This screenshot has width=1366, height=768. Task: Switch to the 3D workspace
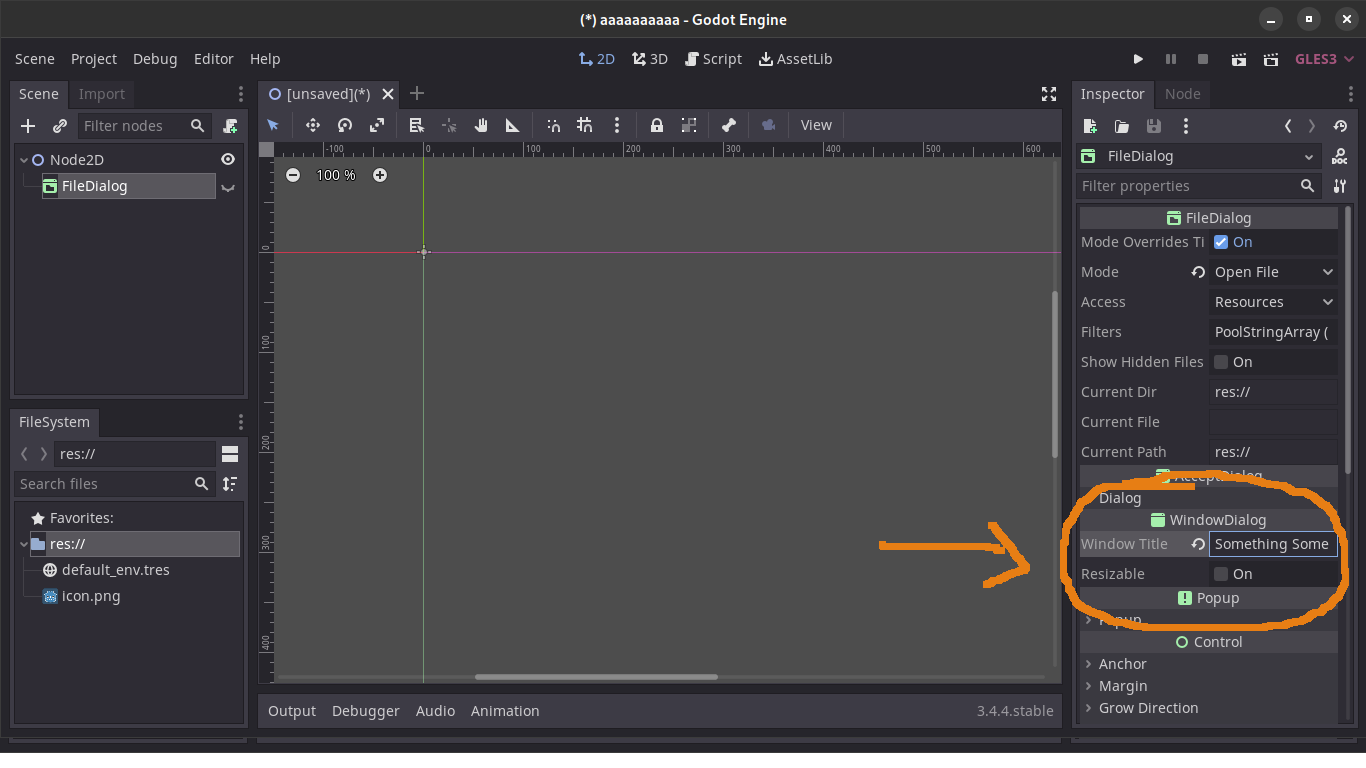(650, 59)
